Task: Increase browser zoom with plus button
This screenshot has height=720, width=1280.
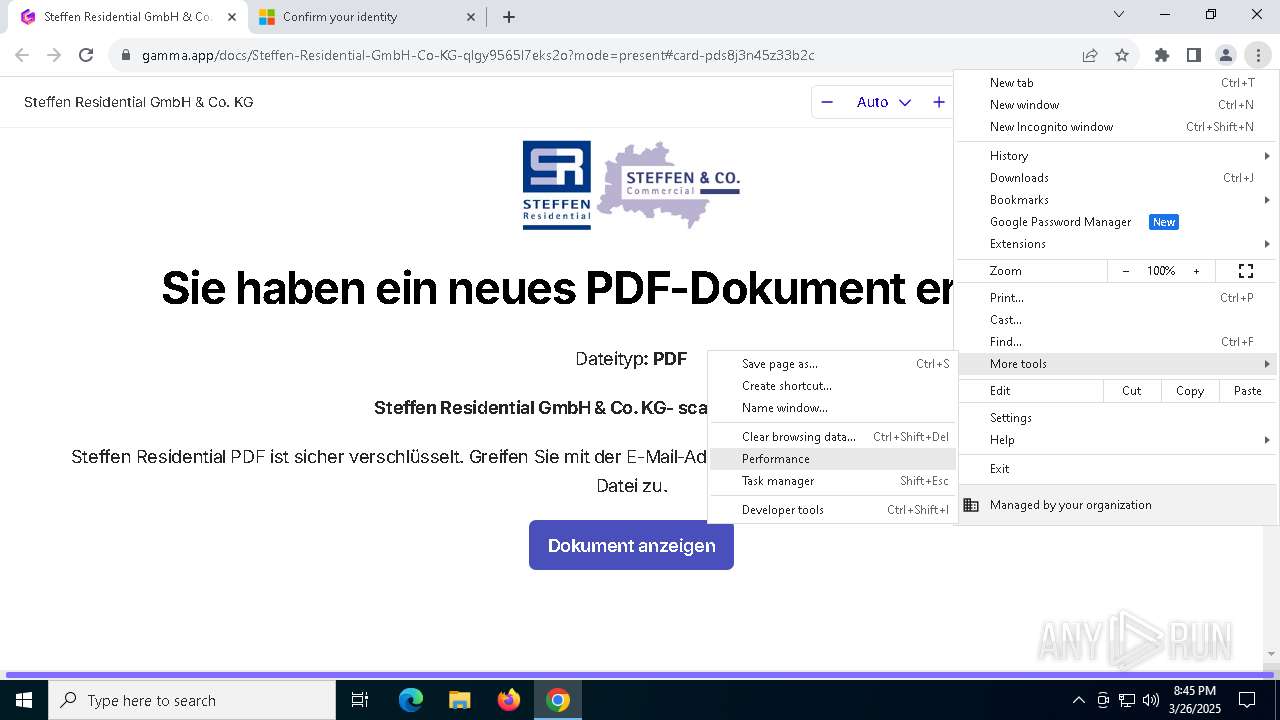Action: [1196, 271]
